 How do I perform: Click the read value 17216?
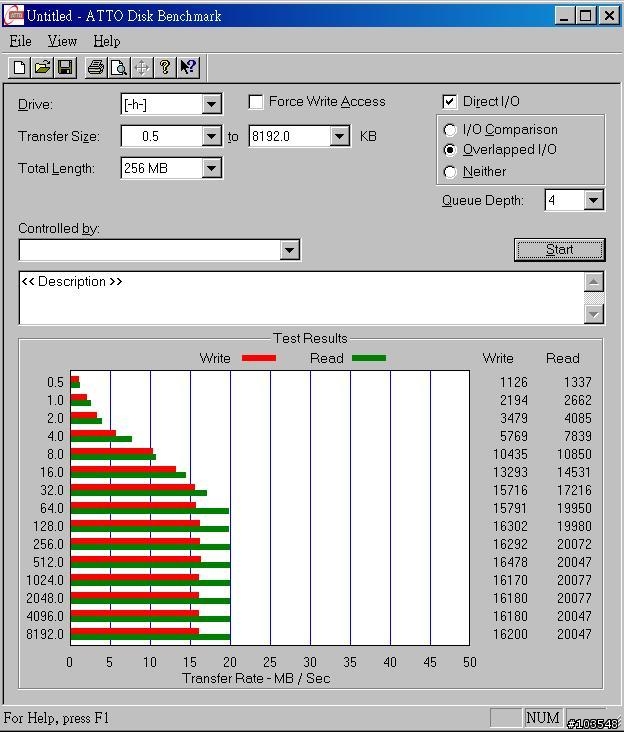click(574, 490)
